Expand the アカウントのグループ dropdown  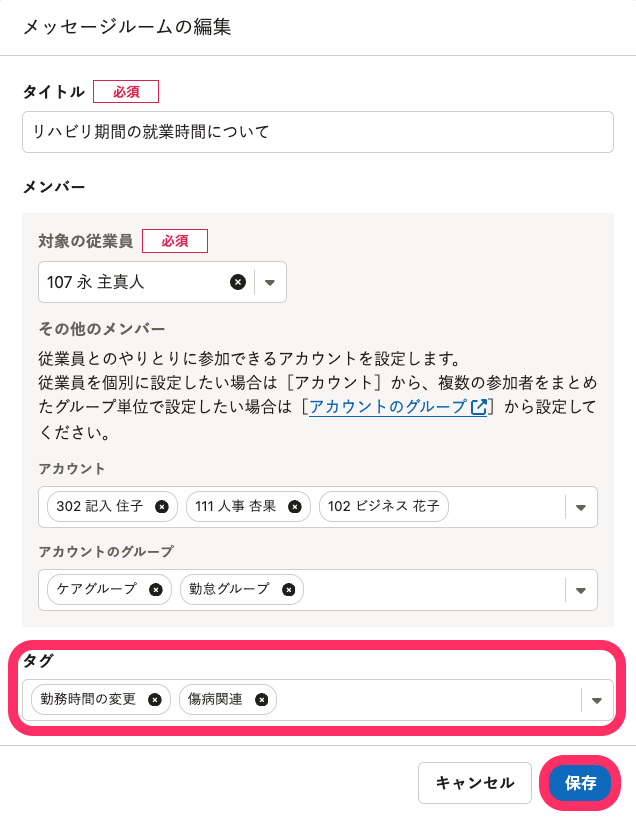click(x=580, y=591)
